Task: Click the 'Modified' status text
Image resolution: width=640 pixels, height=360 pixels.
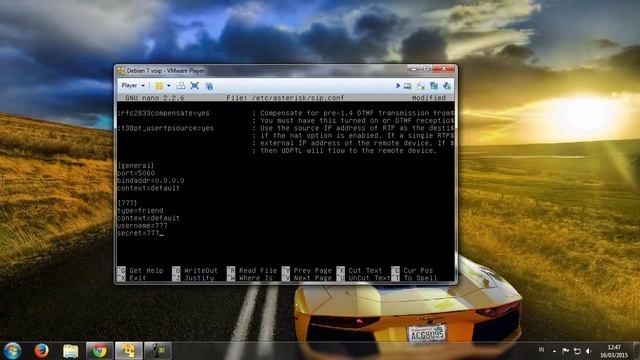Action: coord(429,98)
